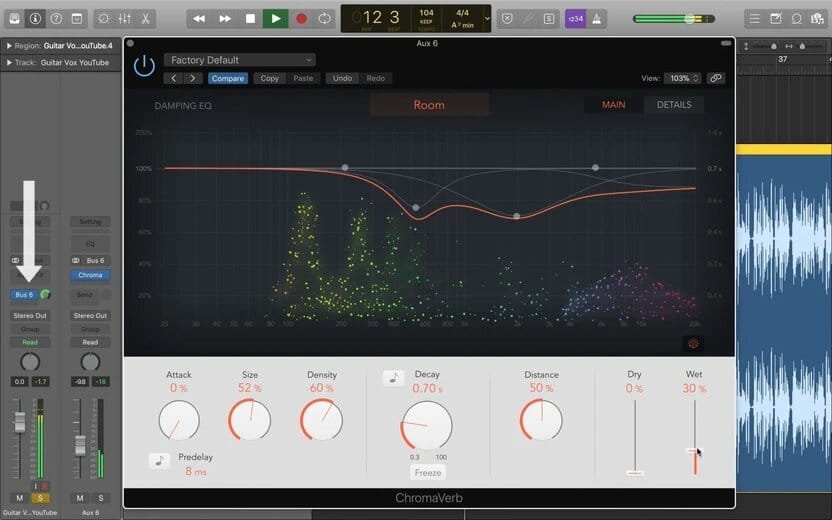Image resolution: width=832 pixels, height=520 pixels.
Task: Open the List Editors icon
Action: tap(754, 19)
